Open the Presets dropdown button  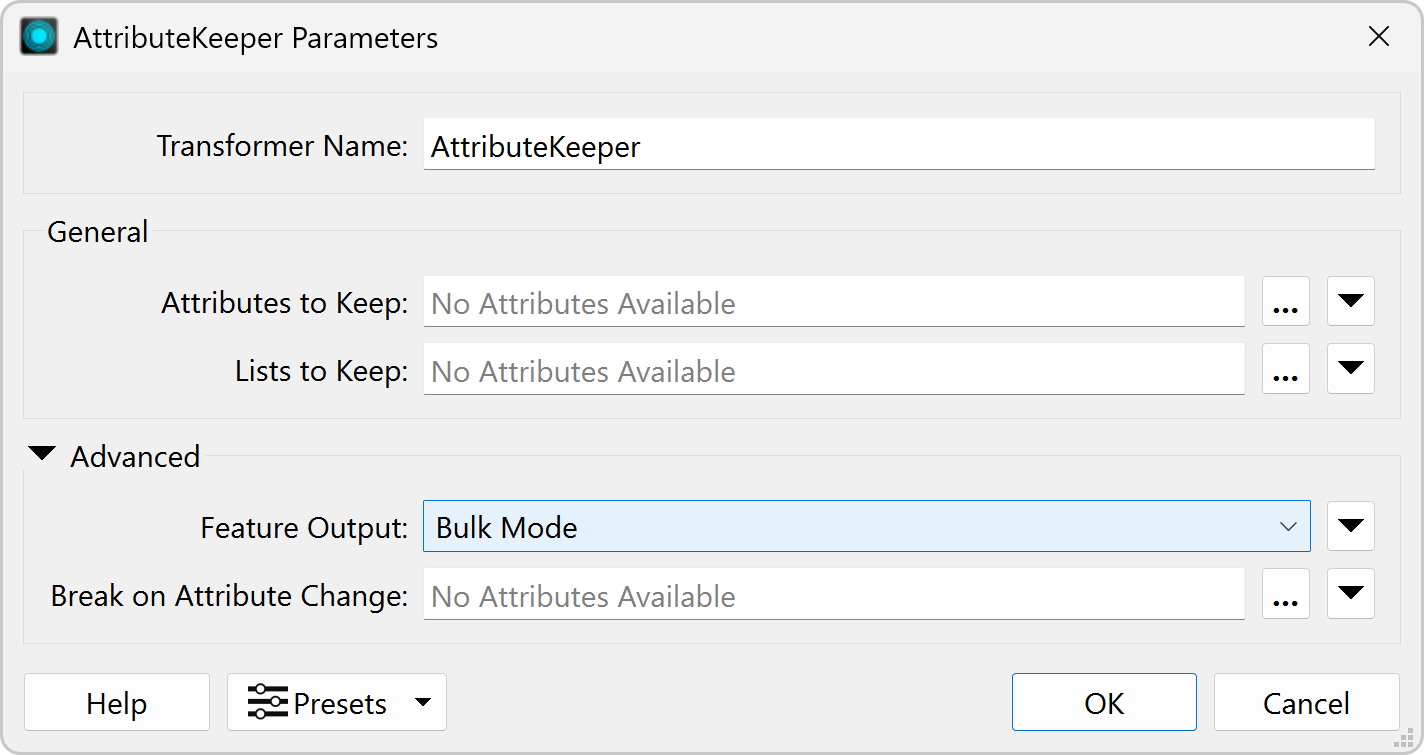(337, 703)
